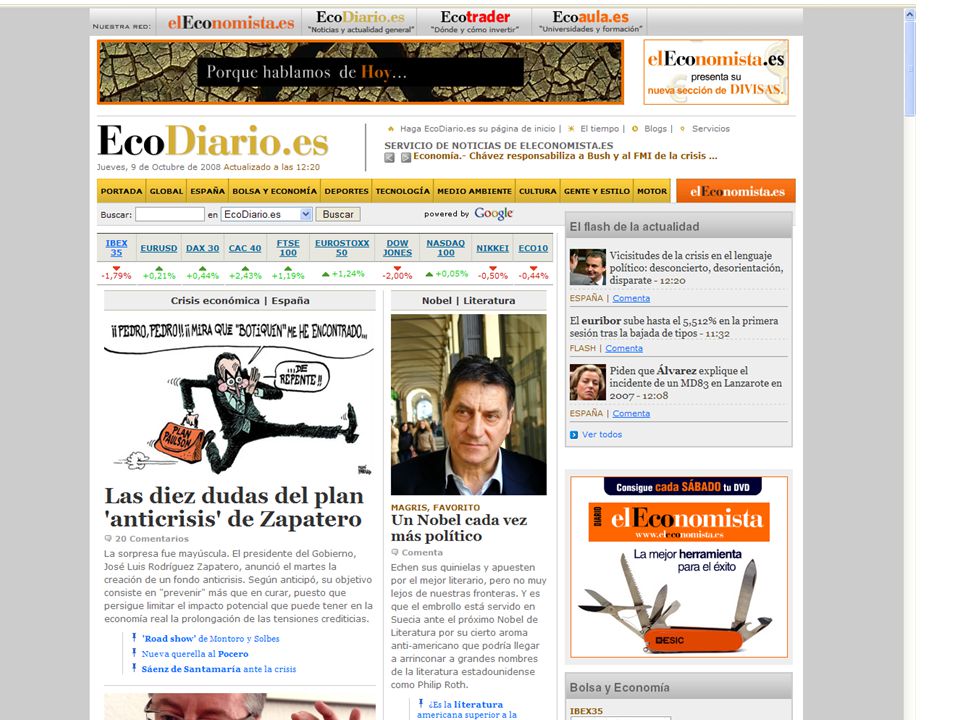This screenshot has width=960, height=720.
Task: Open the MOTOR section
Action: (652, 191)
